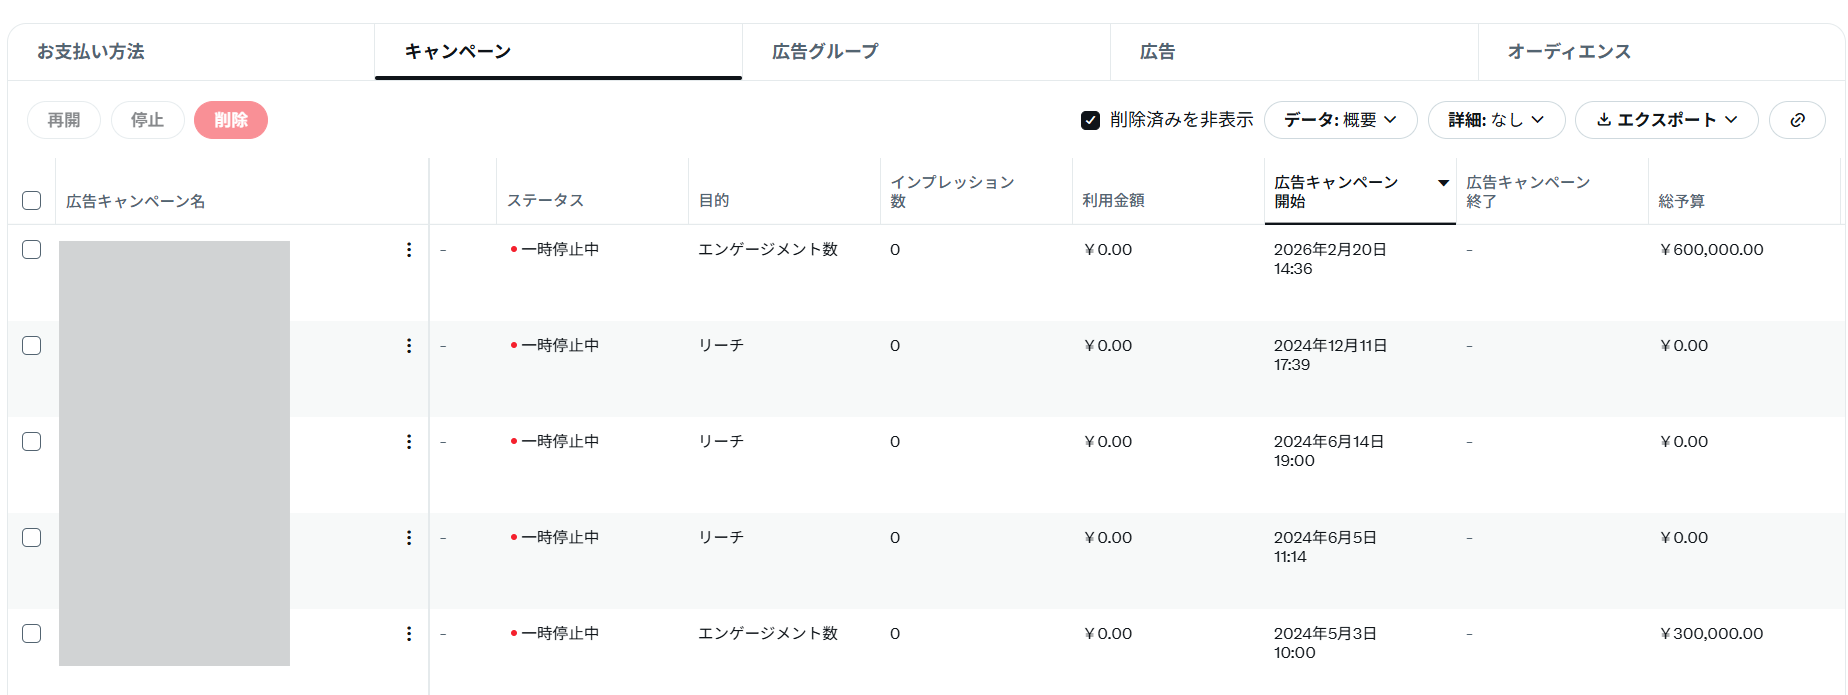1848x695 pixels.
Task: Open the 詳細: なし dropdown
Action: coord(1495,120)
